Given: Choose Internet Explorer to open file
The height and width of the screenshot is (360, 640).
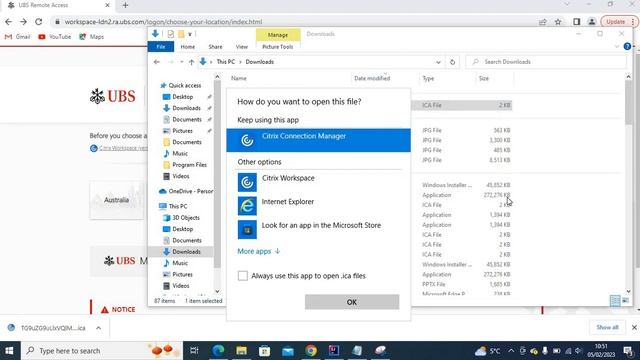Looking at the screenshot, I should click(x=318, y=205).
